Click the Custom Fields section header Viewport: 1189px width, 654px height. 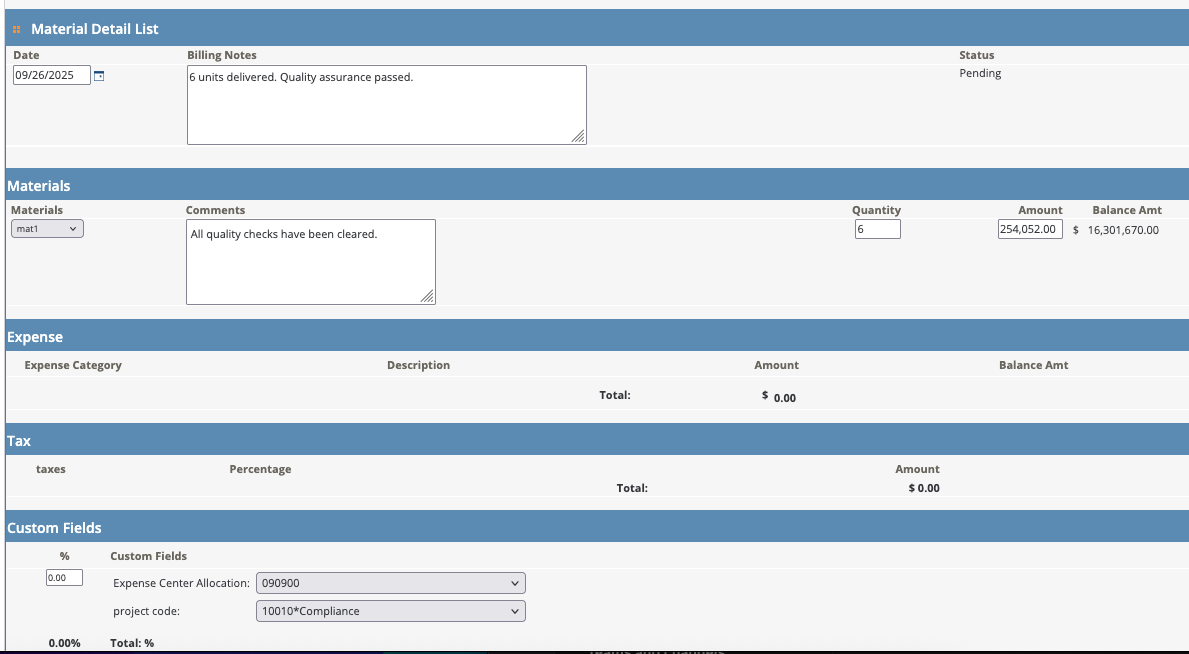[x=54, y=528]
